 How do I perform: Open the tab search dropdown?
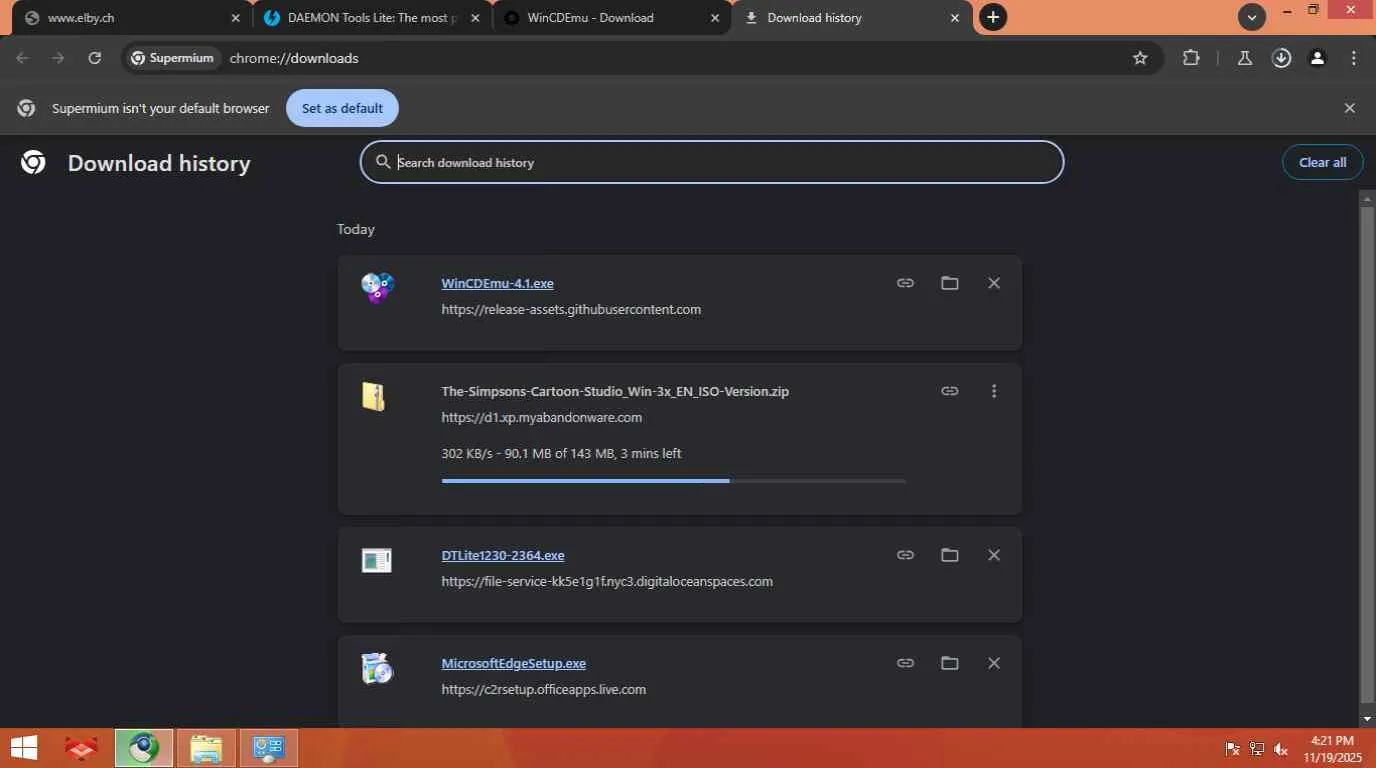point(1251,17)
